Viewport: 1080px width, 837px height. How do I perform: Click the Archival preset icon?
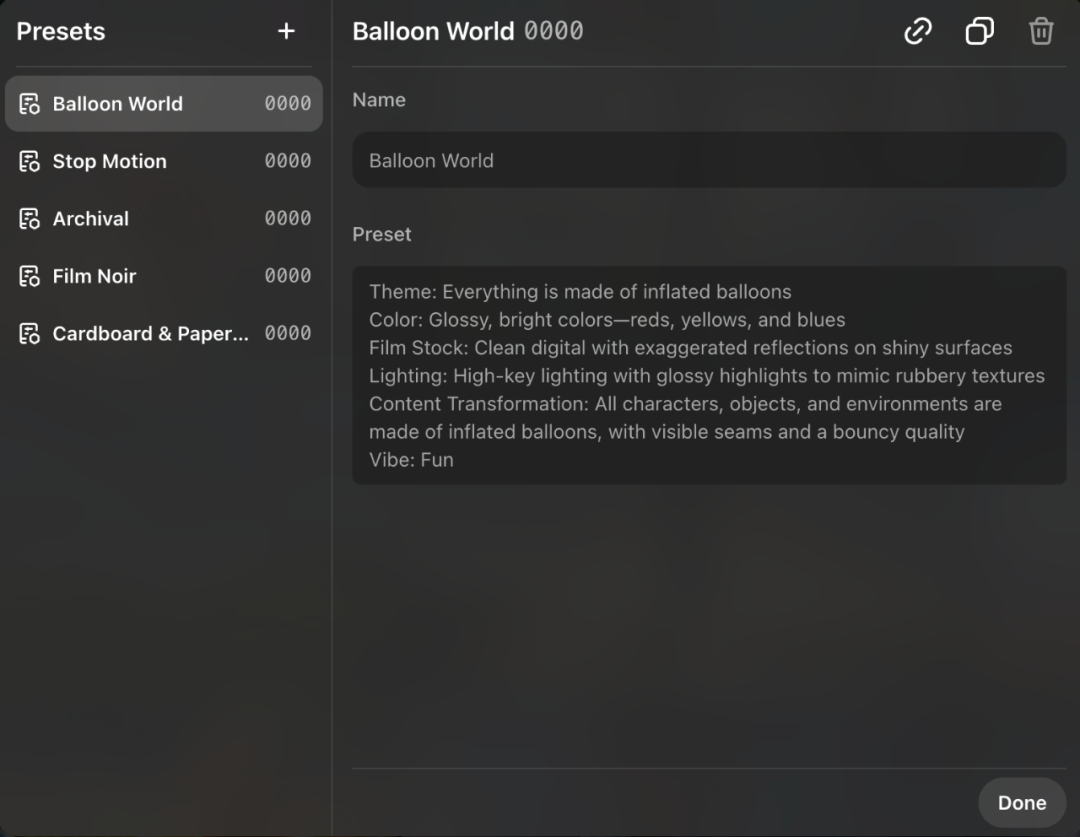click(30, 219)
